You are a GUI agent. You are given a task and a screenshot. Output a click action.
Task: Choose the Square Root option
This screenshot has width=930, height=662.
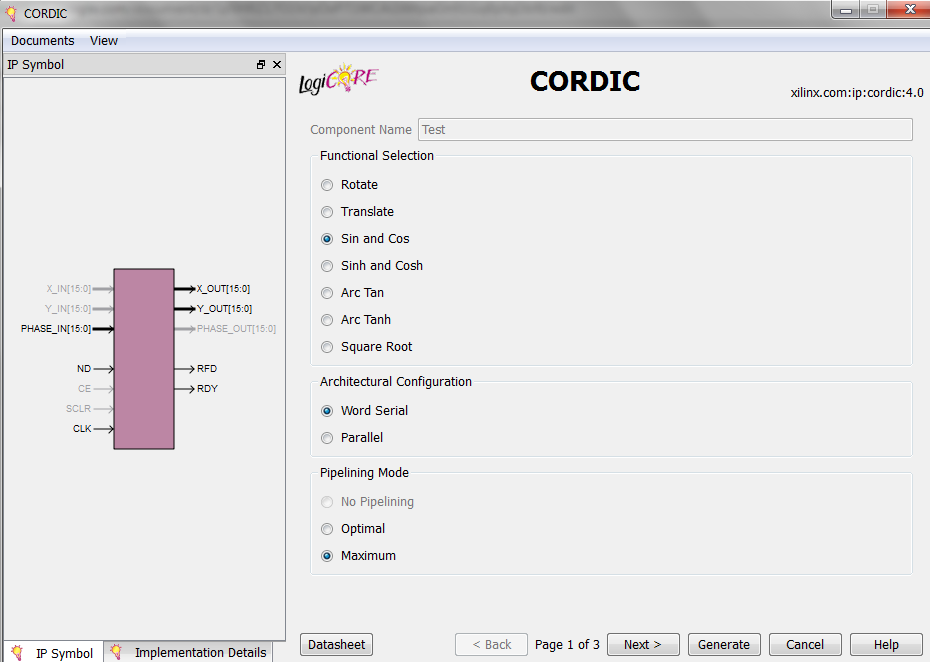pyautogui.click(x=327, y=347)
